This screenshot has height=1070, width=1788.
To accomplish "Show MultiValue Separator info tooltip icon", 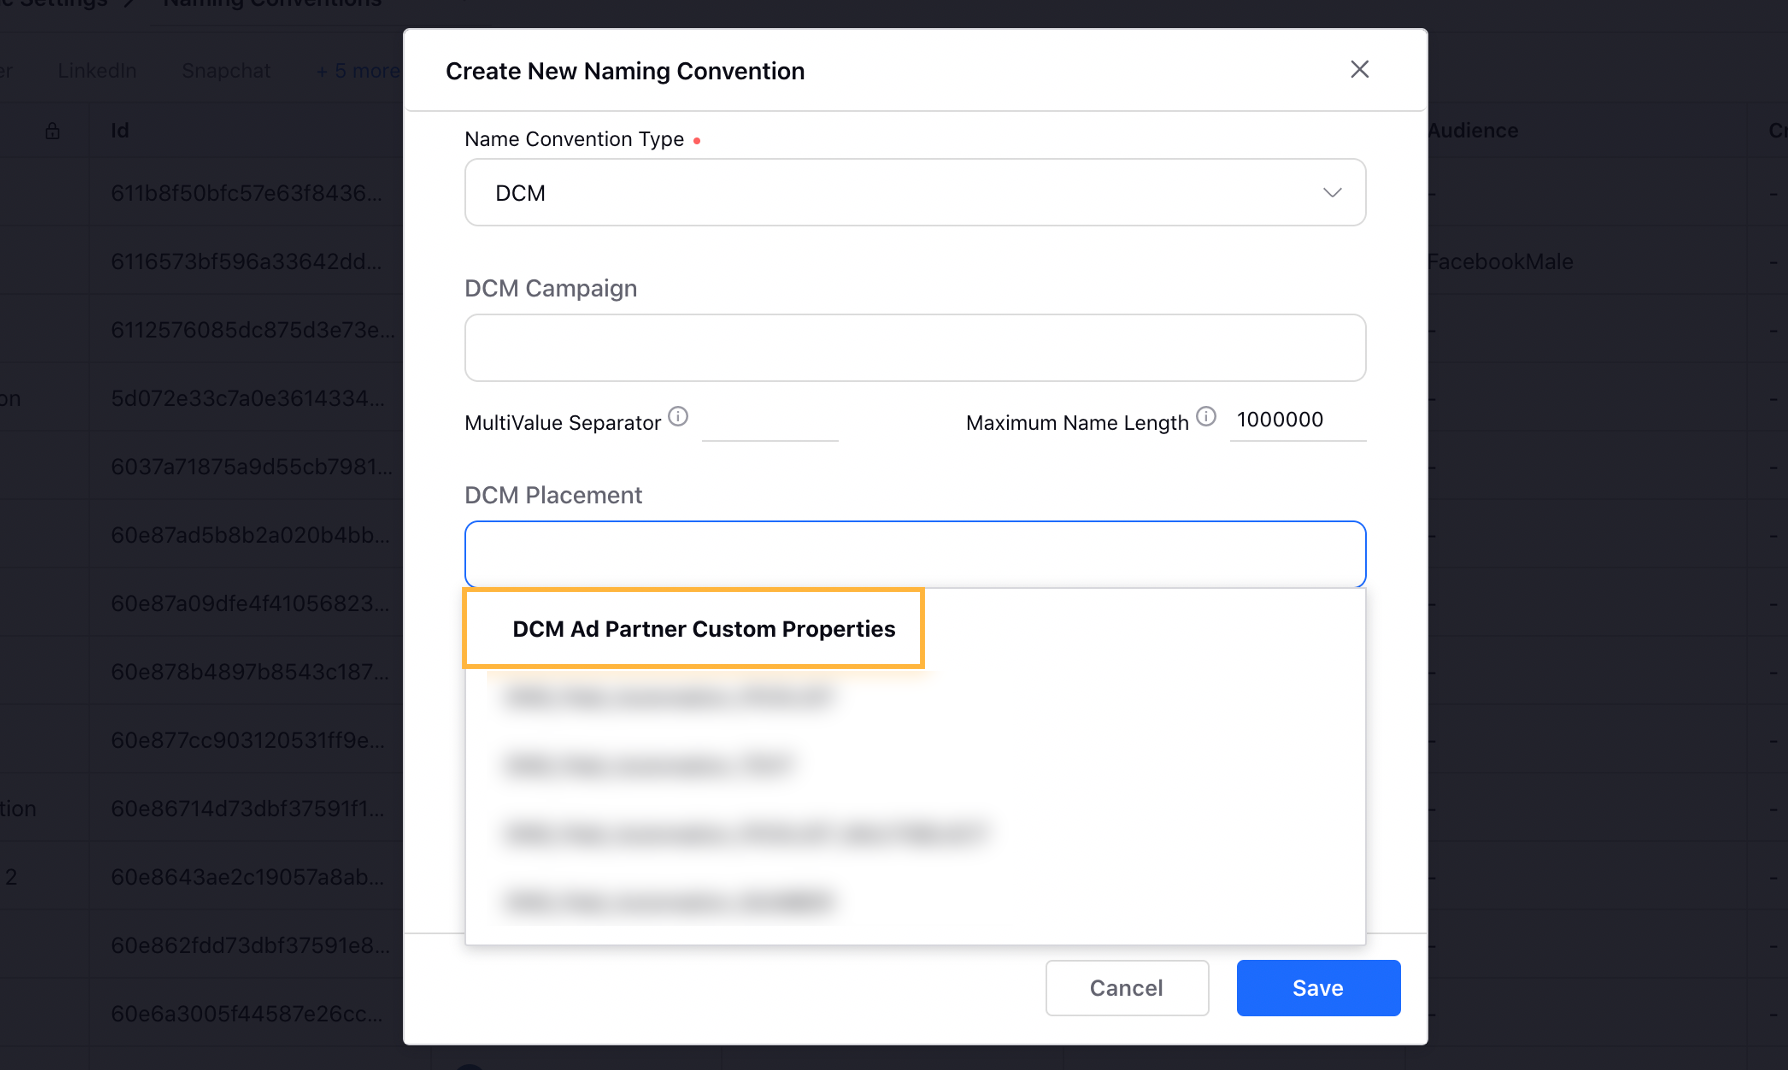I will (678, 417).
